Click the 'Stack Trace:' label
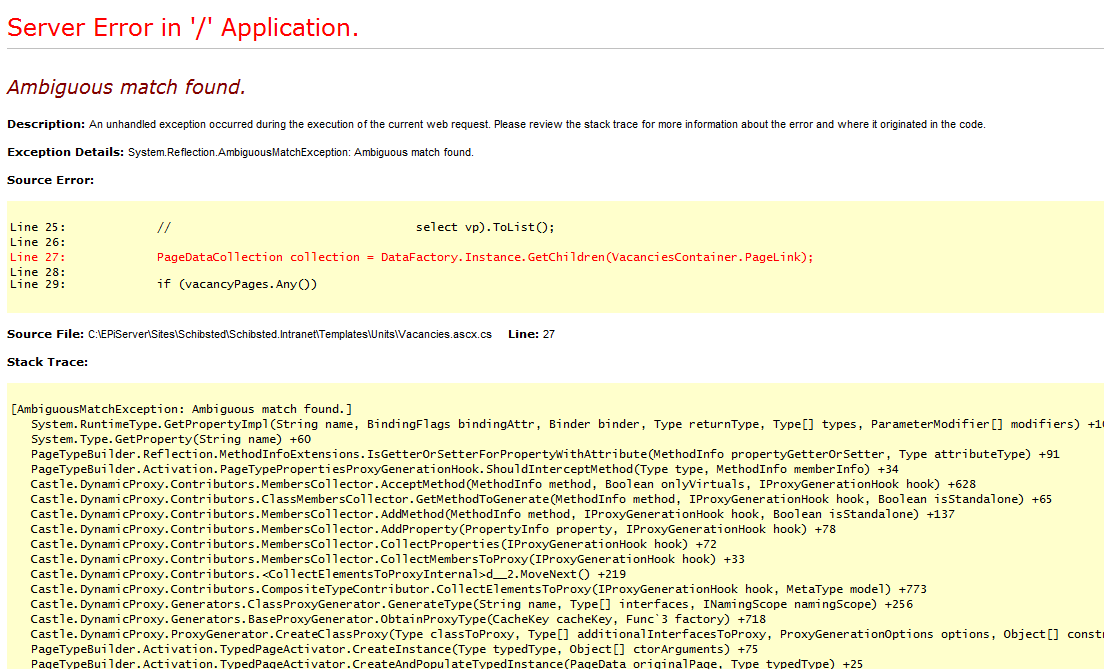The image size is (1104, 669). point(47,362)
